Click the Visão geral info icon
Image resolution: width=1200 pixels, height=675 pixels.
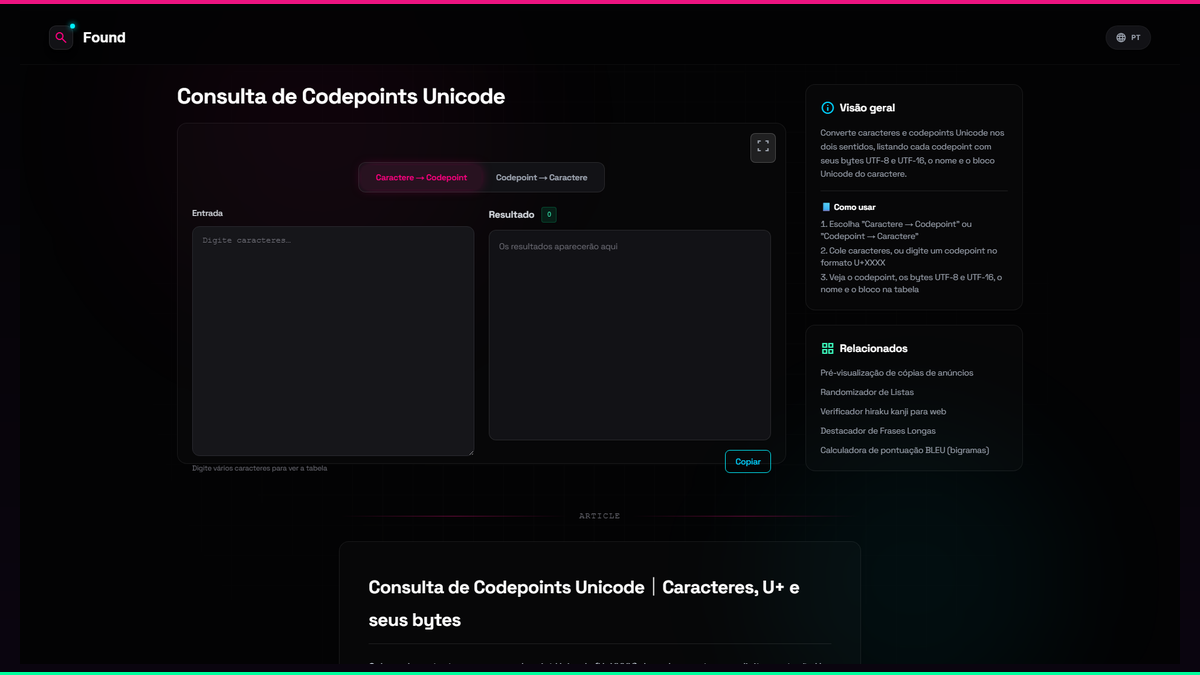827,108
